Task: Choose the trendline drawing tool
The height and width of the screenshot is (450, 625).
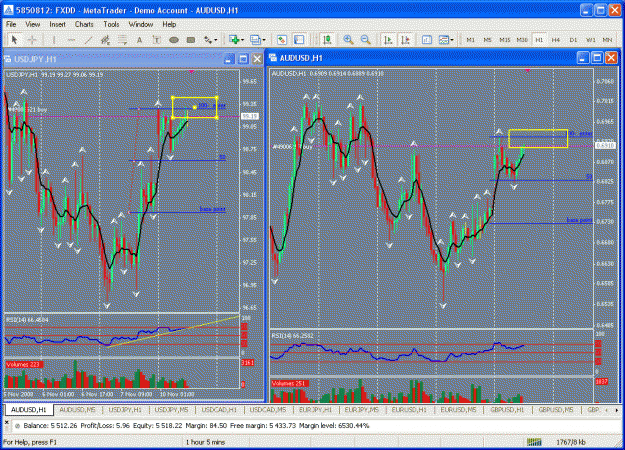Action: (88, 39)
